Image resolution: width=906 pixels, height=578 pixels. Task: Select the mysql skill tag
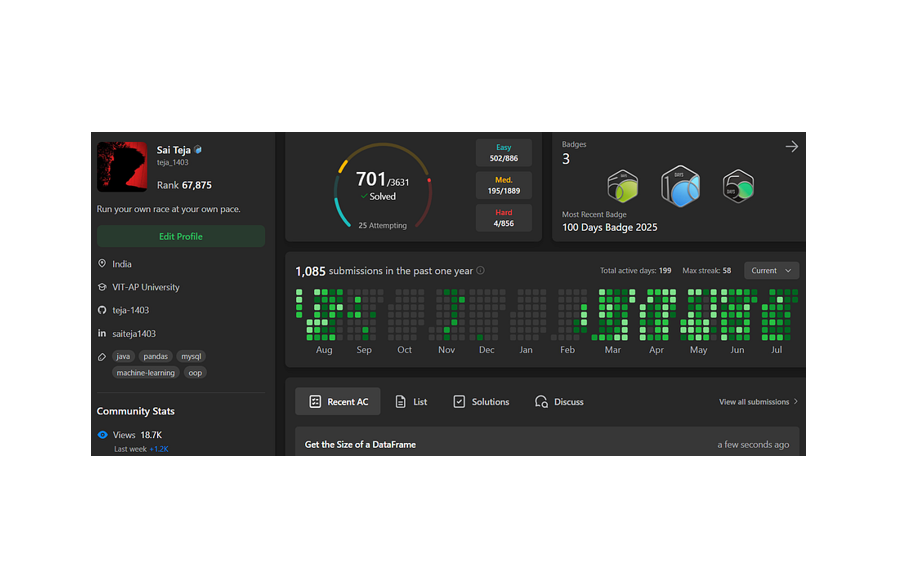(191, 356)
